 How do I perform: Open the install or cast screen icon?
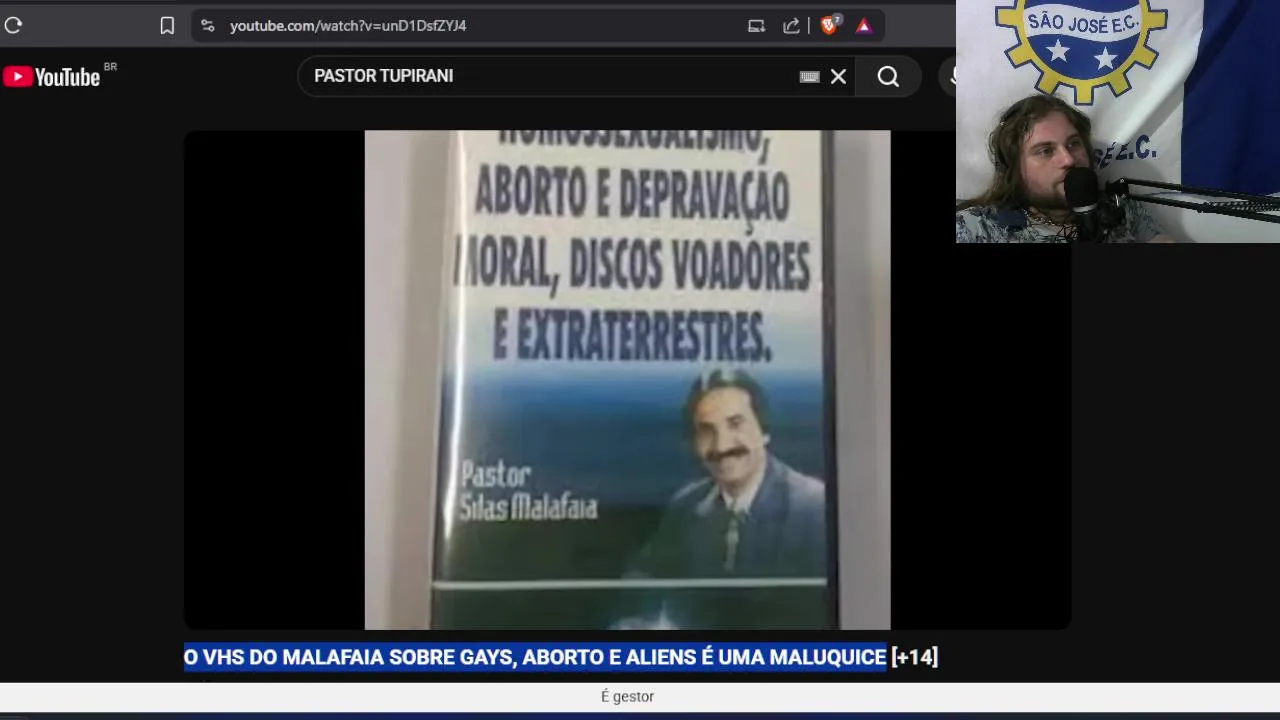756,26
